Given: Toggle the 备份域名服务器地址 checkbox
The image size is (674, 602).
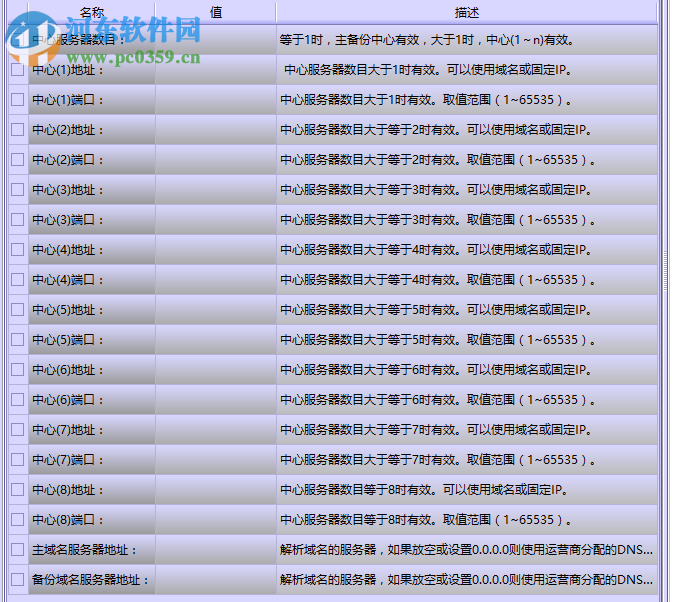Looking at the screenshot, I should (18, 580).
